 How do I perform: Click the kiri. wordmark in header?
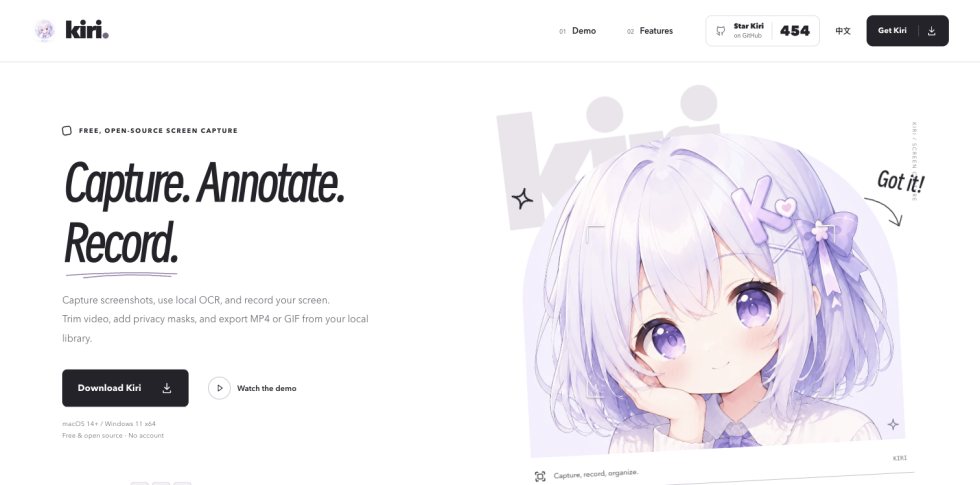tap(87, 30)
